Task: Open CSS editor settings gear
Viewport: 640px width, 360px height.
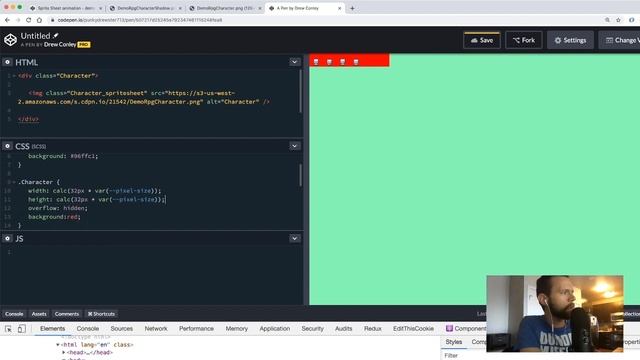Action: tap(7, 146)
